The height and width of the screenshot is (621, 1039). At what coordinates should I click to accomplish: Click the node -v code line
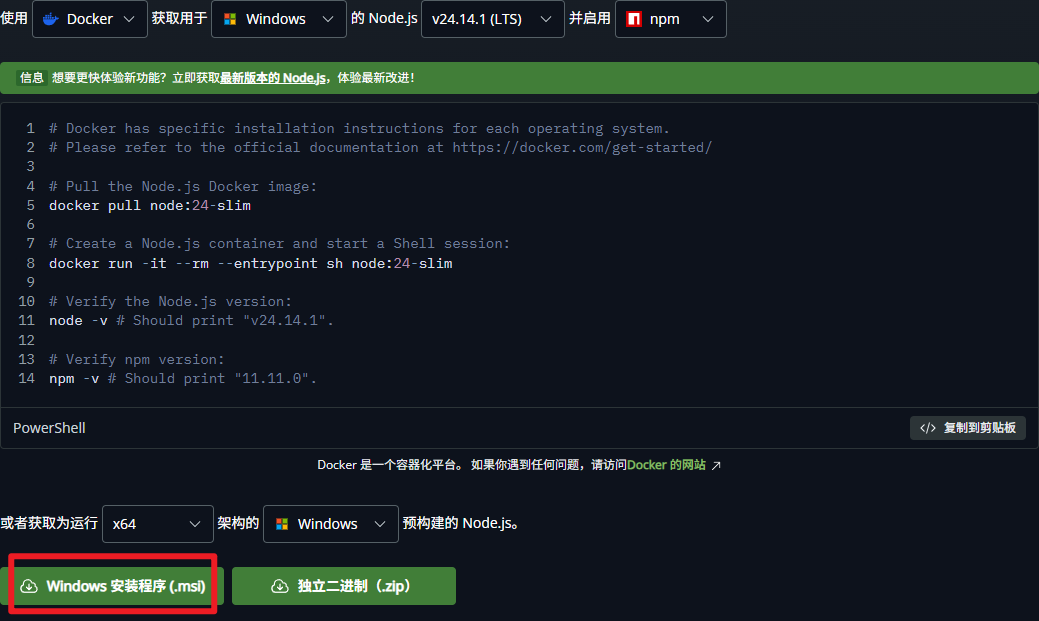pyautogui.click(x=191, y=321)
